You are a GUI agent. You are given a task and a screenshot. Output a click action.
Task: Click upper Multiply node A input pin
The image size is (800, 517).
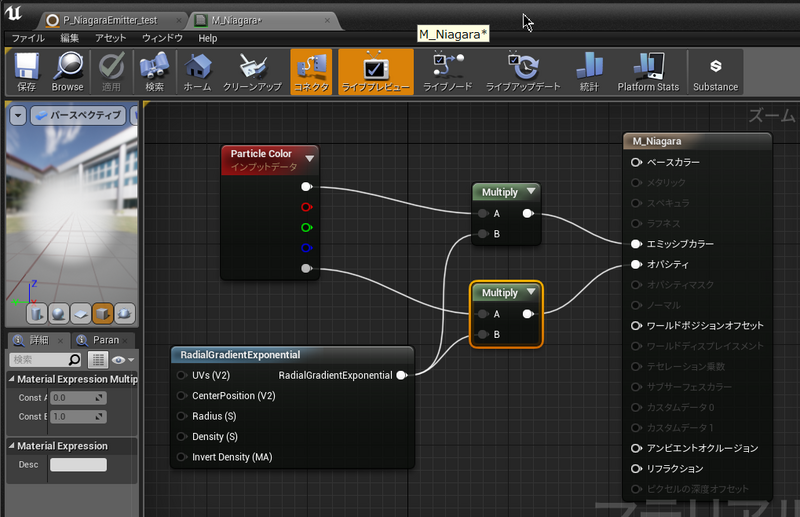coord(483,213)
